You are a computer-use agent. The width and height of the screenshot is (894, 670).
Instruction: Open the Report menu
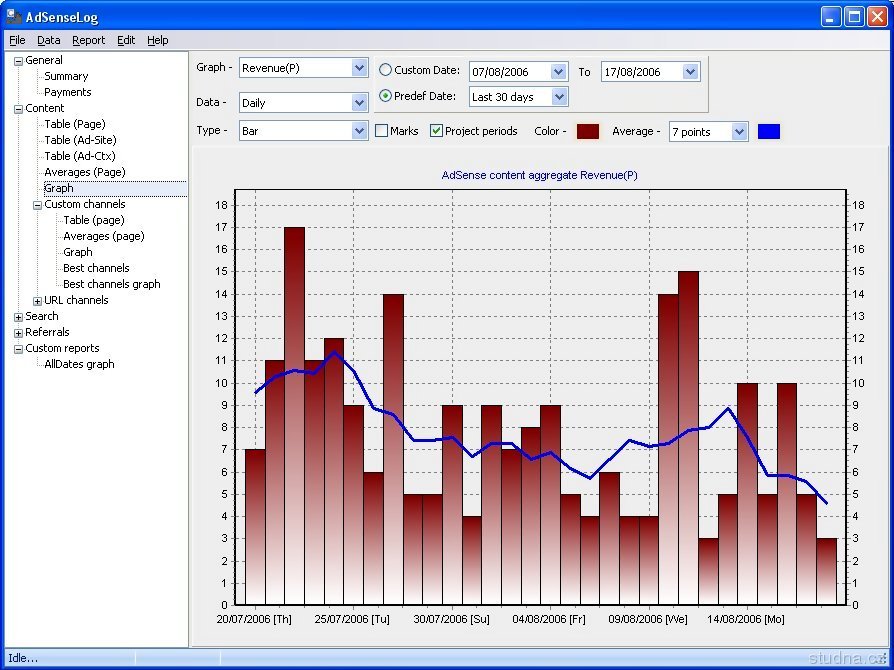[88, 41]
